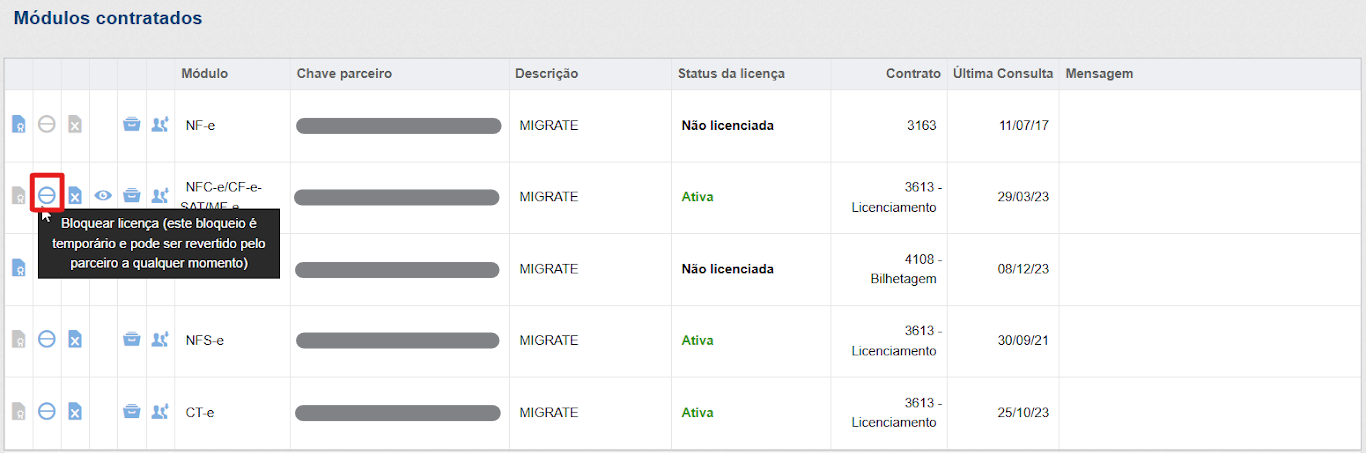Click the Contrato column header

coord(913,74)
